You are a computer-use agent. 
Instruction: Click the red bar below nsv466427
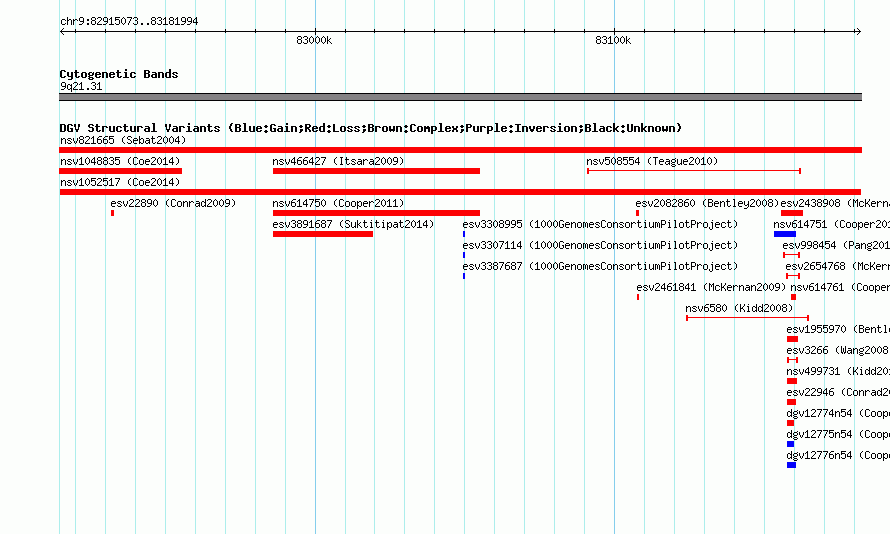[376, 171]
